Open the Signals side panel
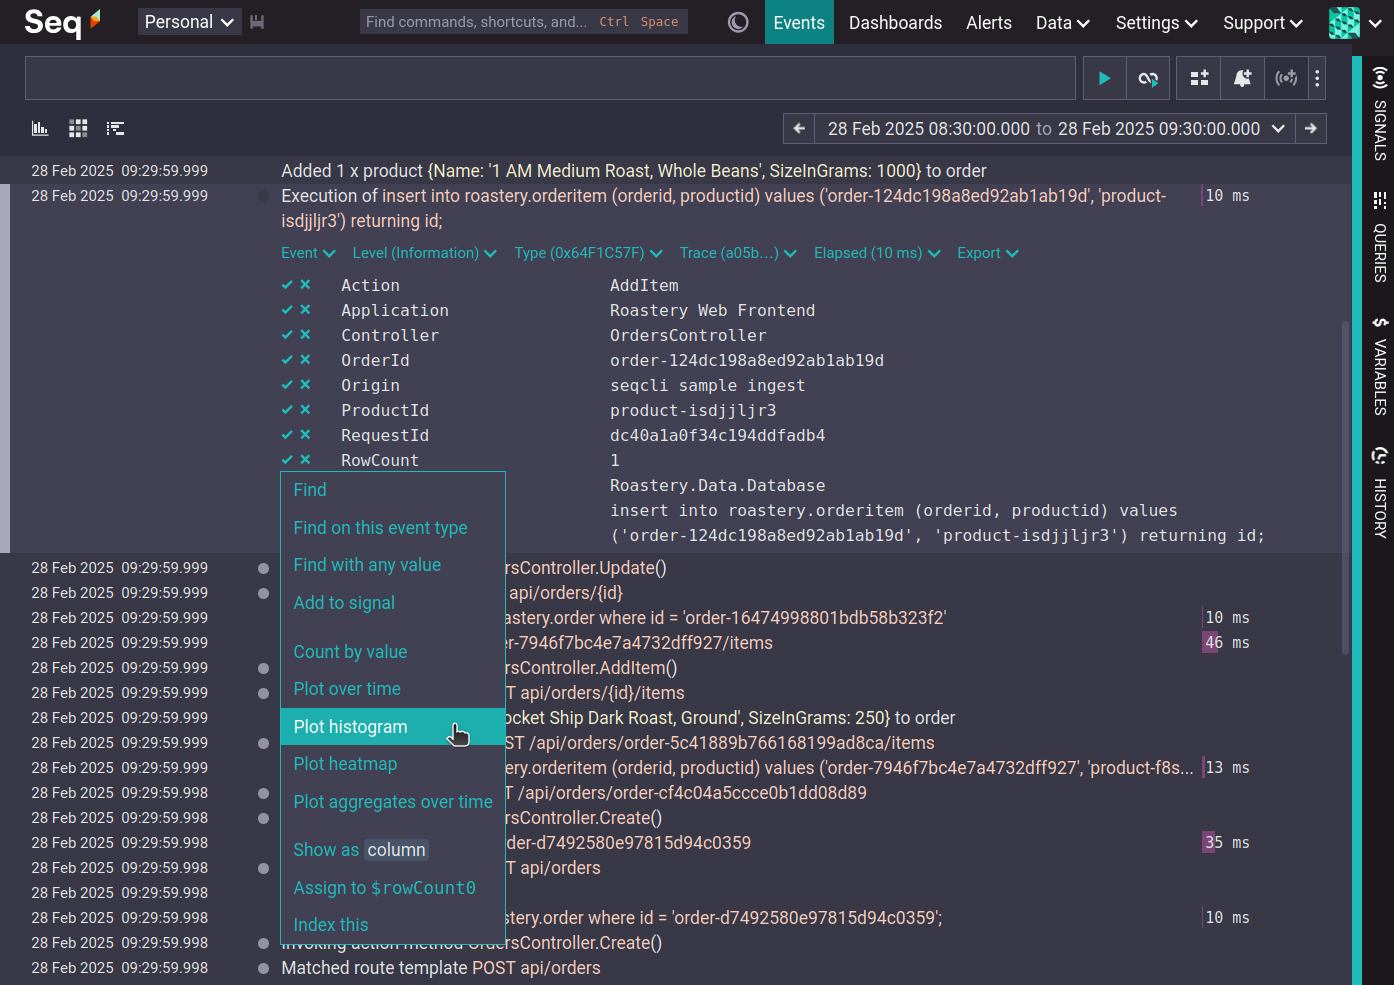 (x=1380, y=113)
